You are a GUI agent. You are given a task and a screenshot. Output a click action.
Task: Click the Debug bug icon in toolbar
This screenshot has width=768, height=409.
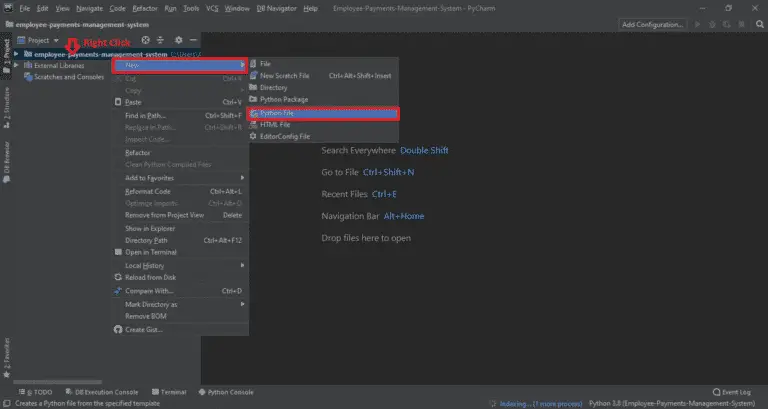pos(712,24)
